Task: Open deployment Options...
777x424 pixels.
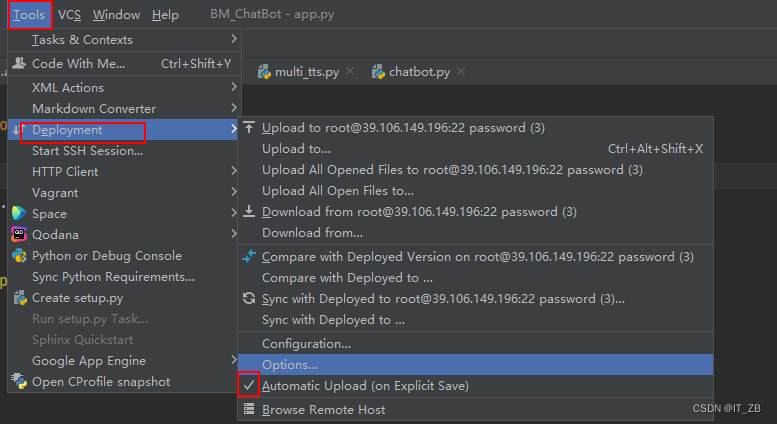Action: click(x=476, y=365)
